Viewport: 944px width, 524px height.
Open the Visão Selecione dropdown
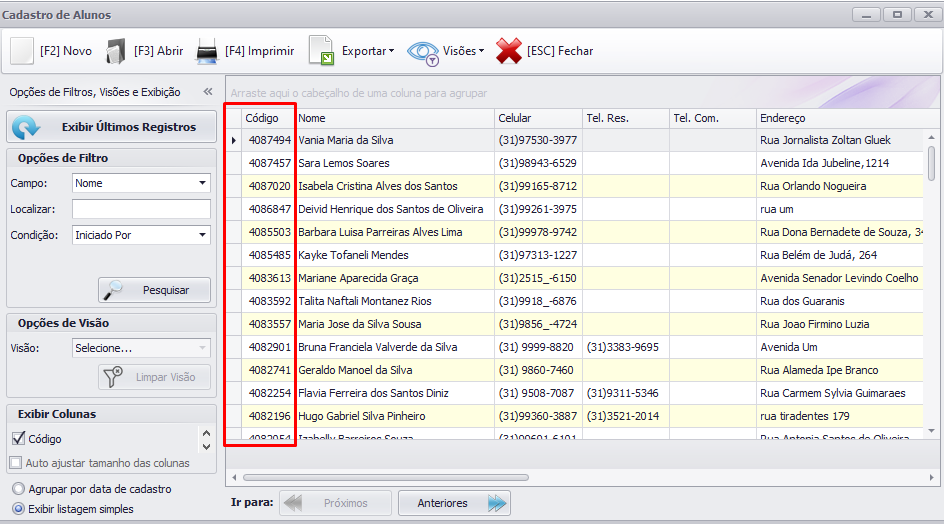(141, 348)
